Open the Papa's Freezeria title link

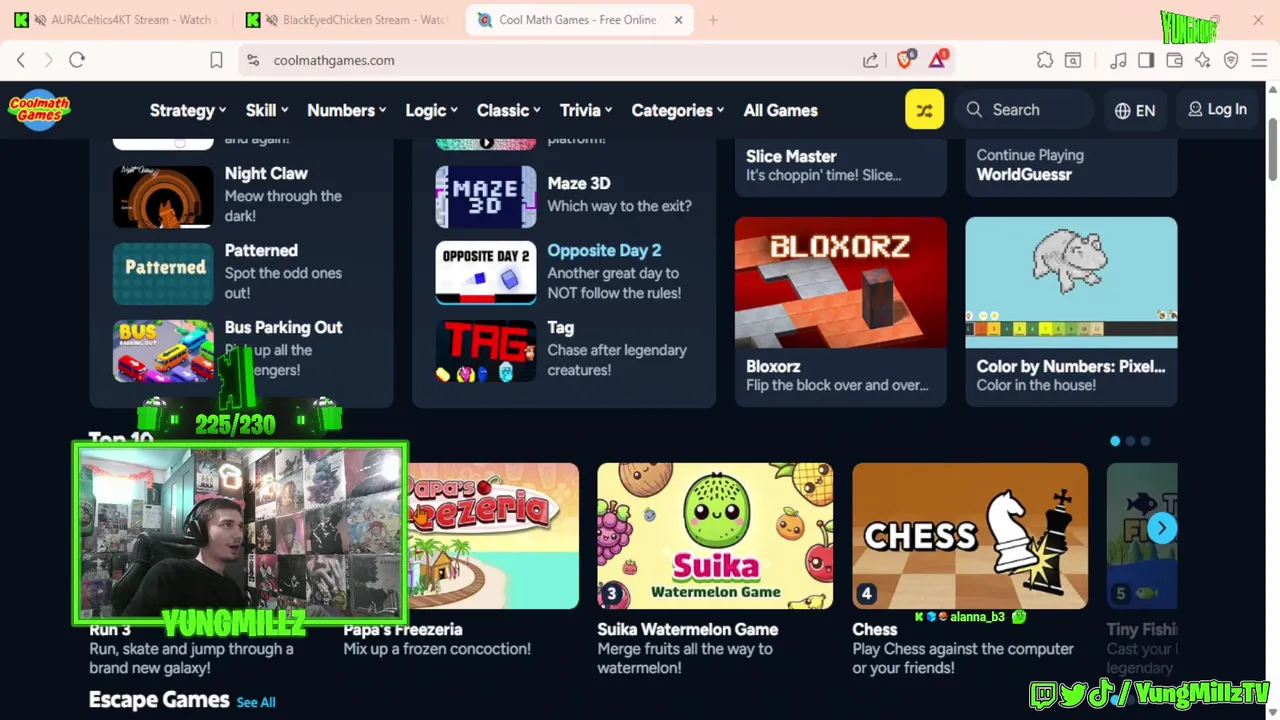(403, 629)
